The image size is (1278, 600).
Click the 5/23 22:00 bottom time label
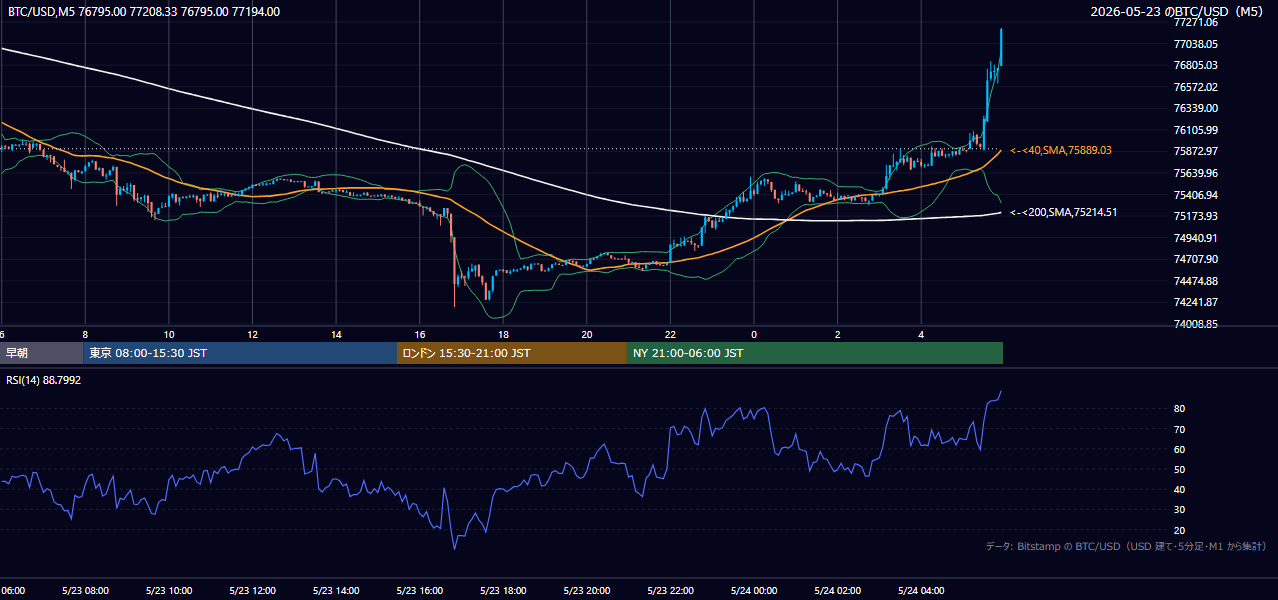[670, 591]
